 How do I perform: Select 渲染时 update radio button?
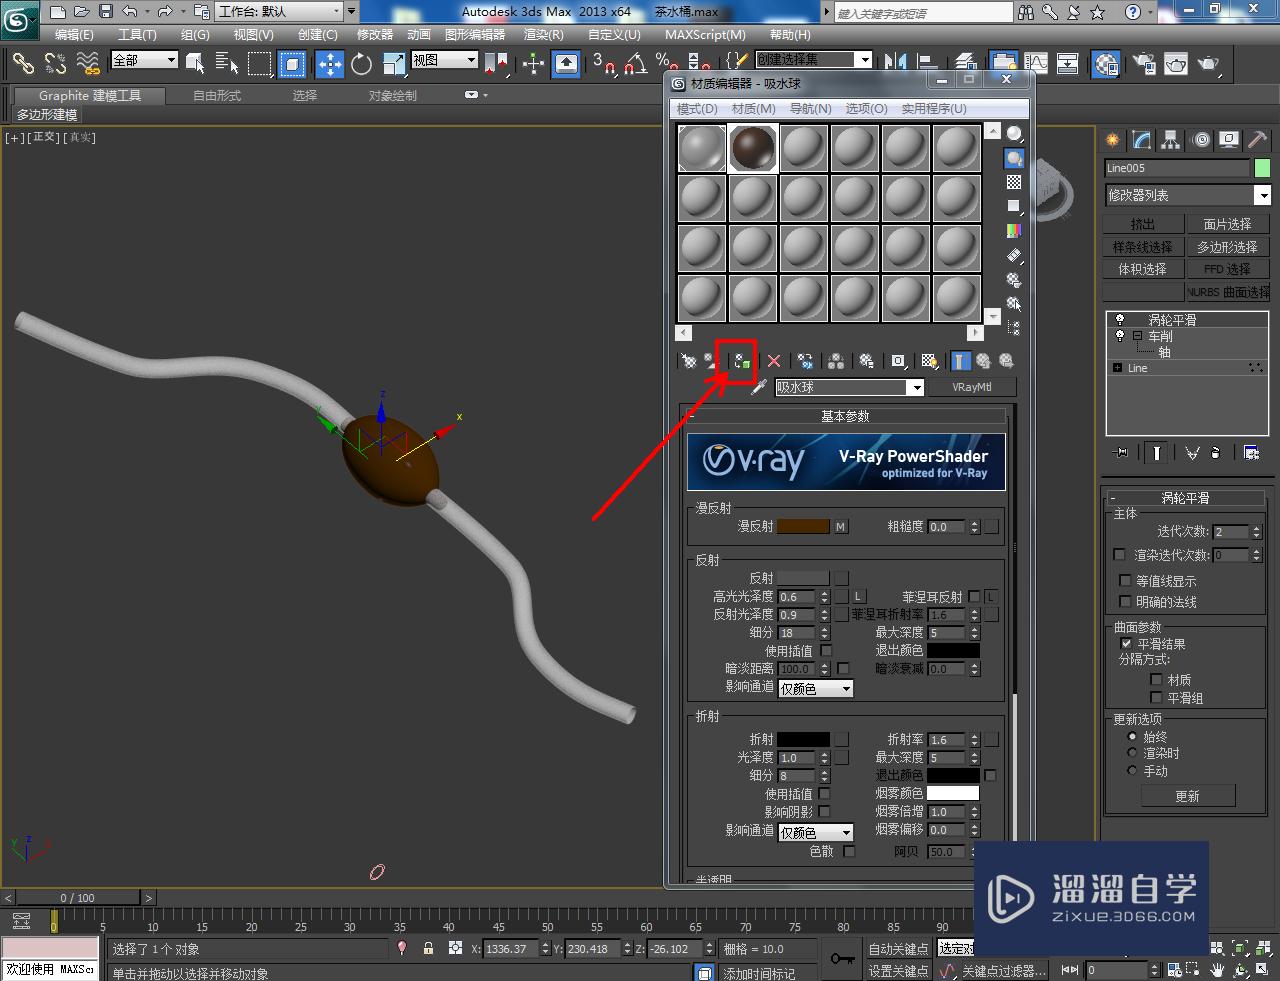coord(1132,753)
